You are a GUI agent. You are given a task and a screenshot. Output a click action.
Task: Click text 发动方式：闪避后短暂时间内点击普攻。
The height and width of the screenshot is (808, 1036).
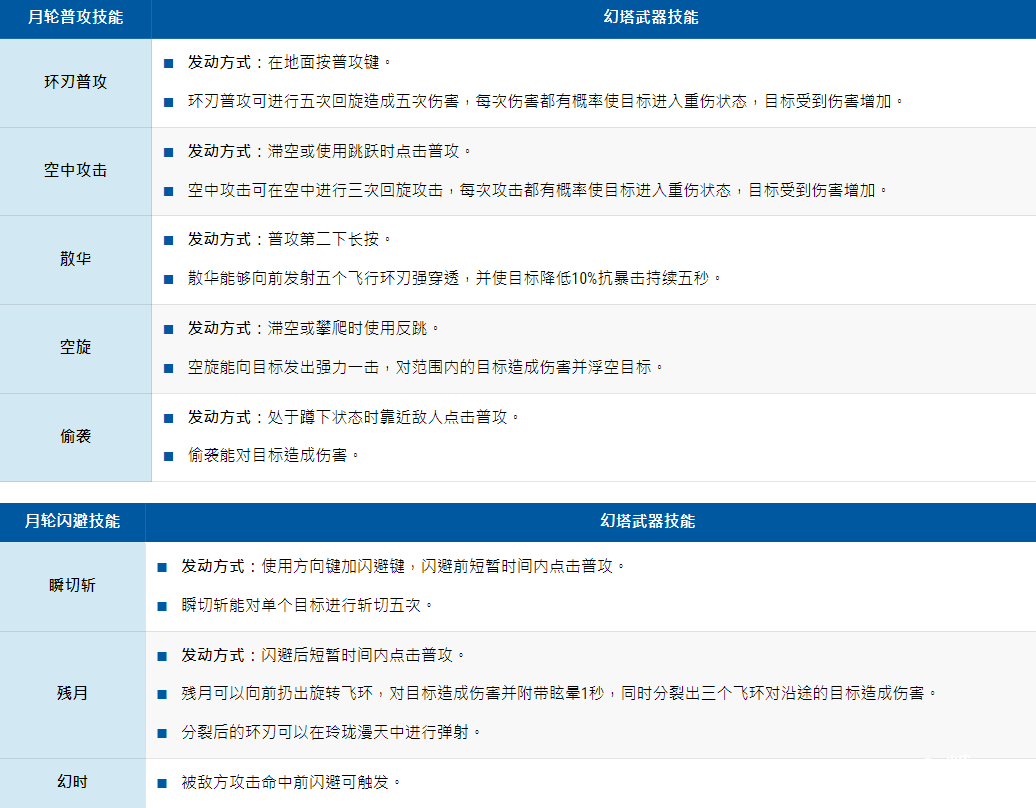(323, 655)
